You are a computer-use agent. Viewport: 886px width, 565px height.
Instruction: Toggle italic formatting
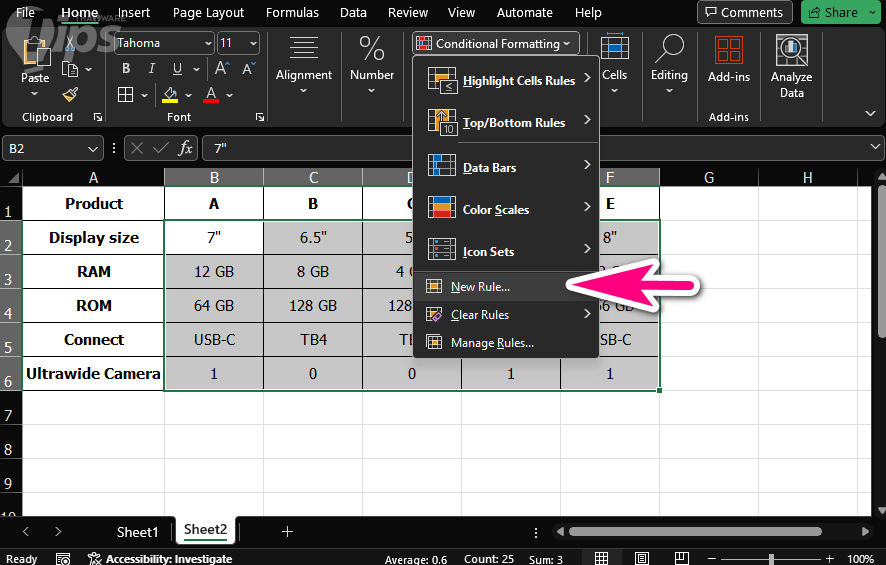point(150,69)
